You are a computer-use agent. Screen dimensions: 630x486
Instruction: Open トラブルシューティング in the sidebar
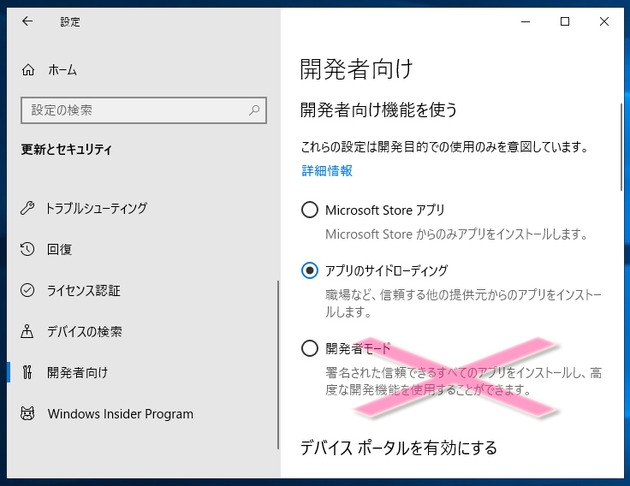(x=97, y=208)
